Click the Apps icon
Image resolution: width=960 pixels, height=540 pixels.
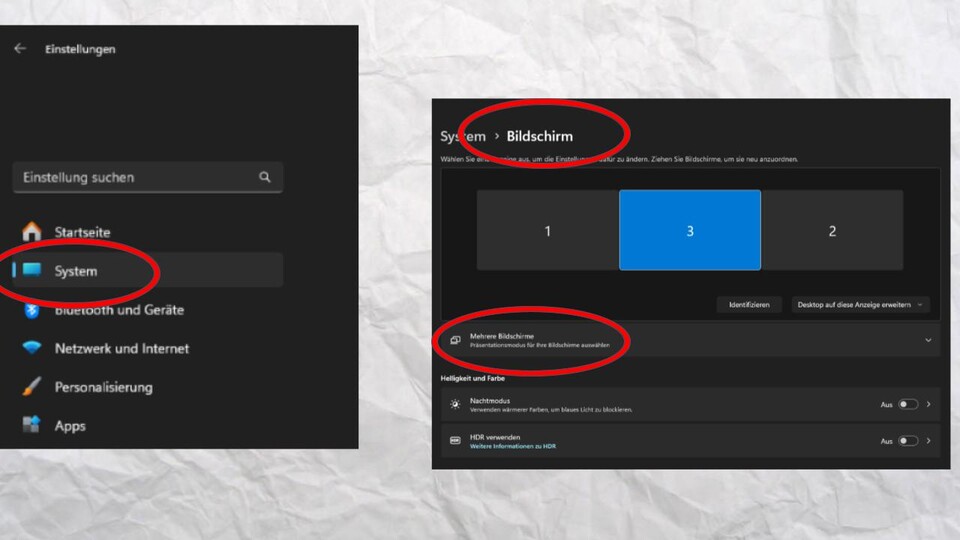32,424
